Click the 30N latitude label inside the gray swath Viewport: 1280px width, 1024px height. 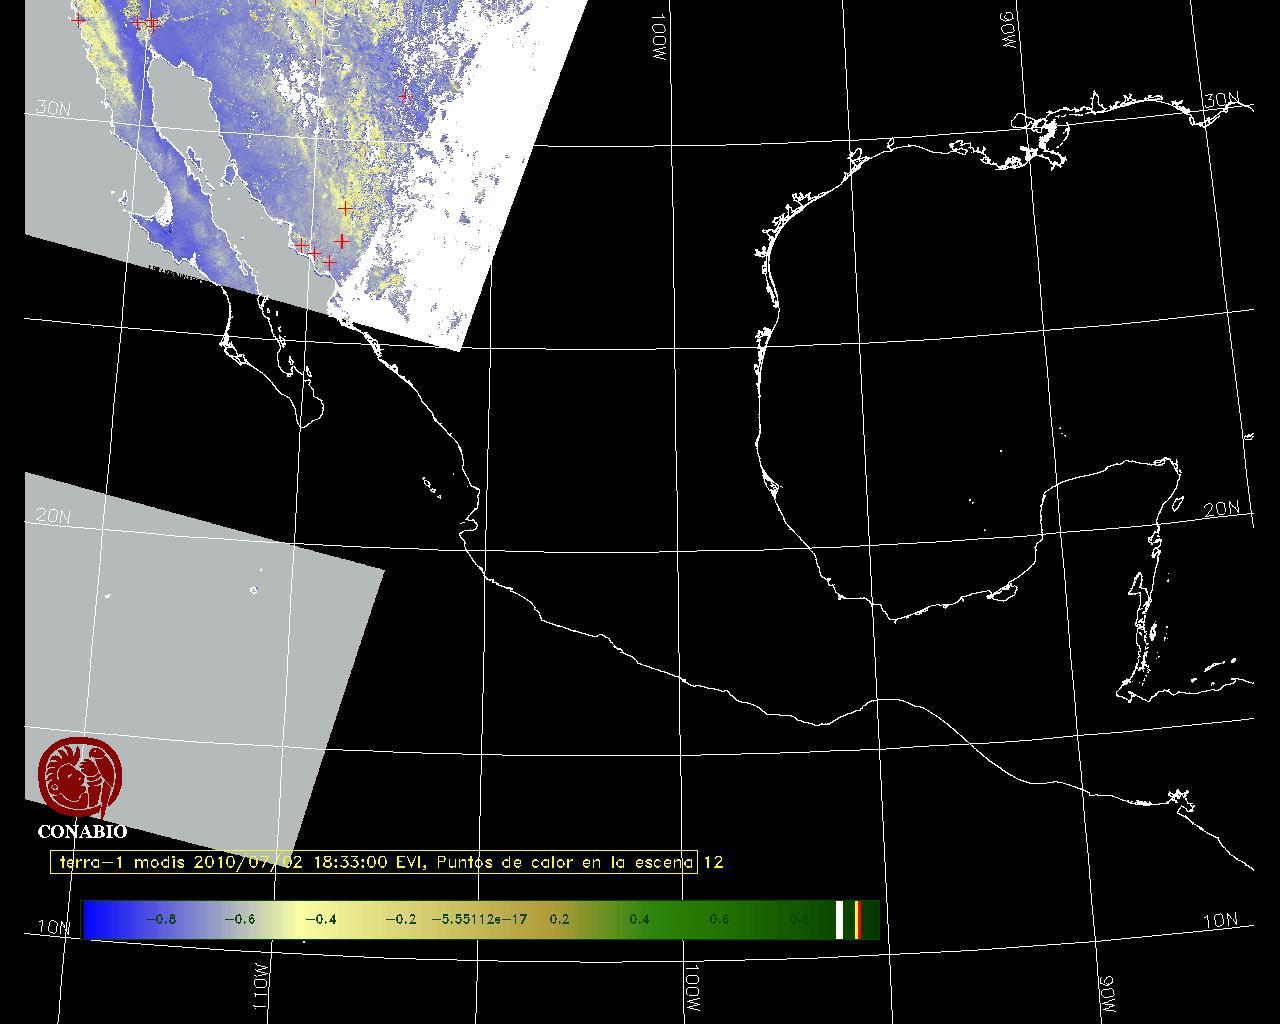coord(52,108)
